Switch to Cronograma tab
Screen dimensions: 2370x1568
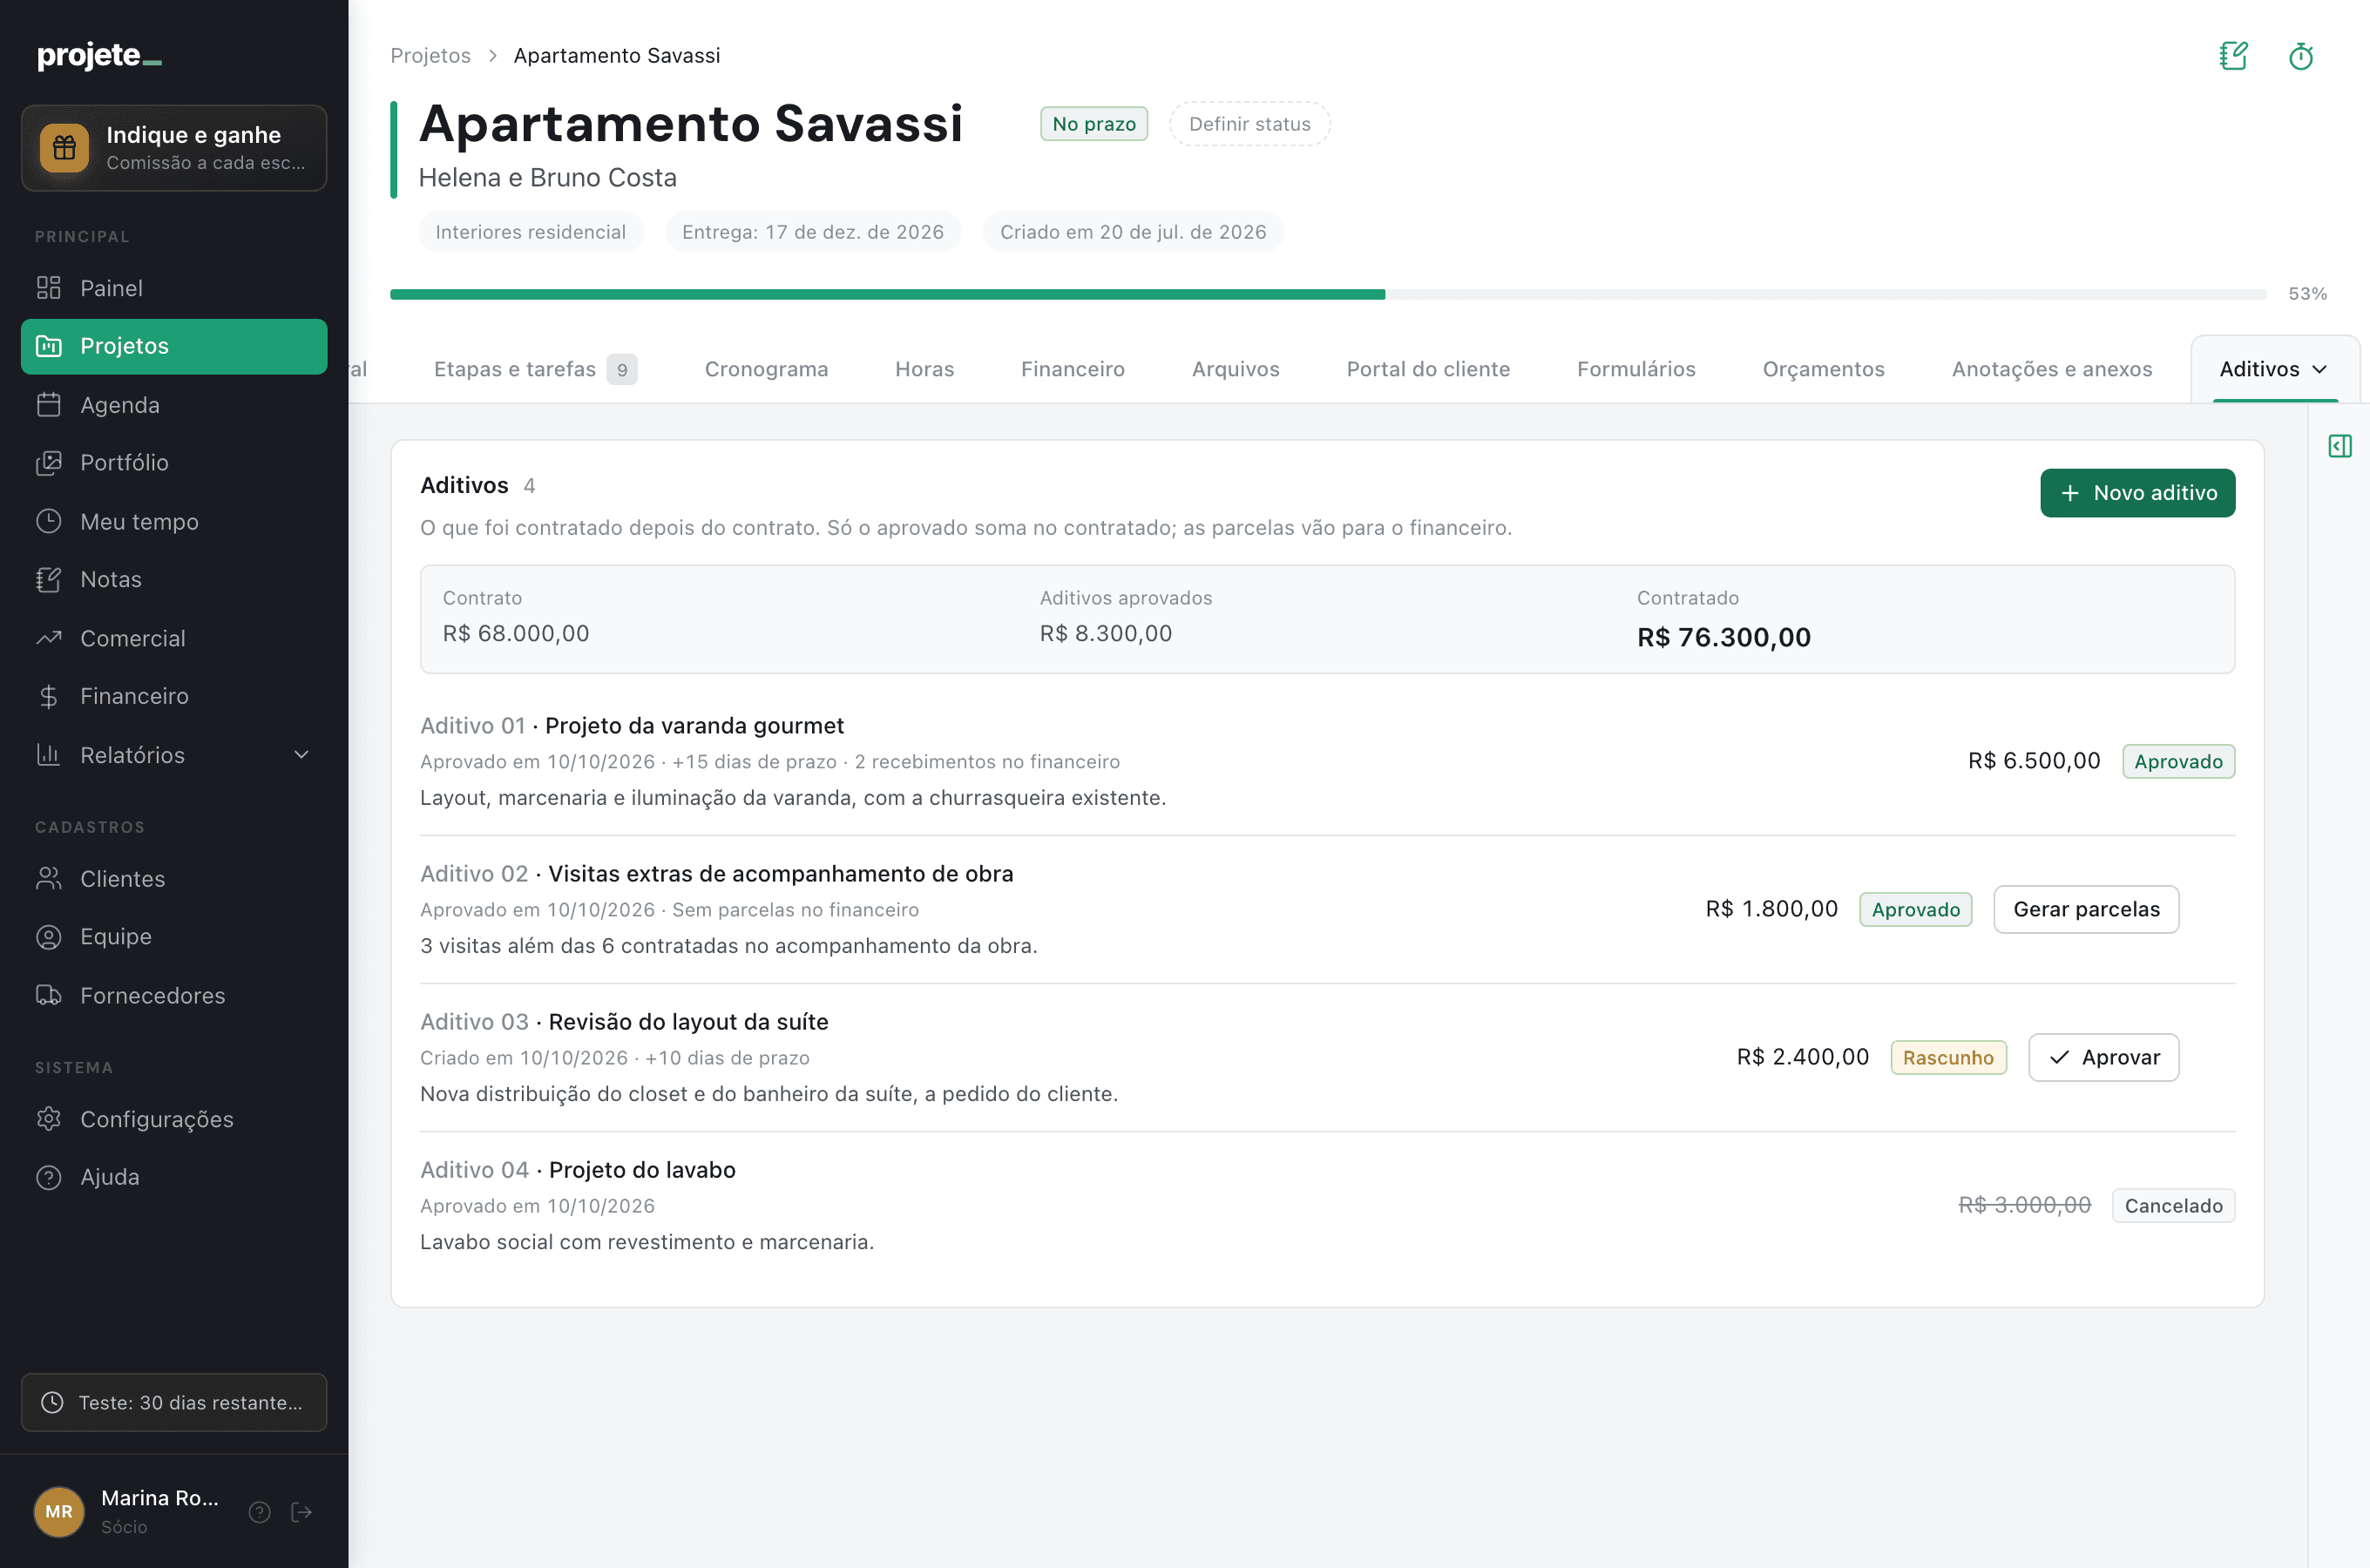coord(766,369)
